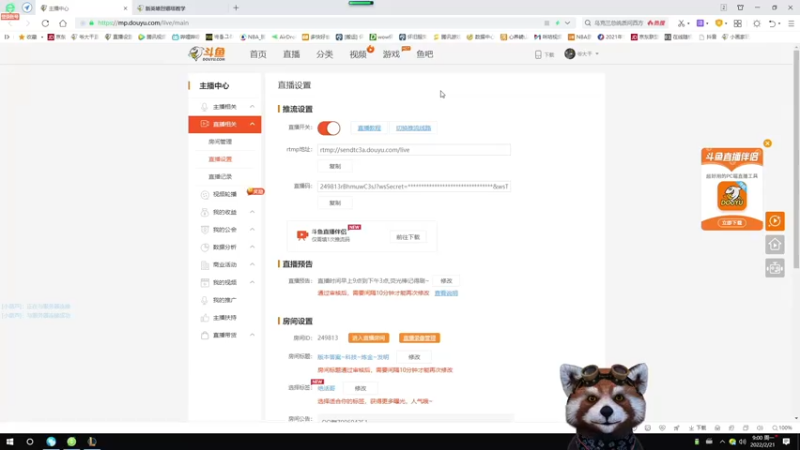Collapse the 主播相关 sidebar section

pos(252,107)
